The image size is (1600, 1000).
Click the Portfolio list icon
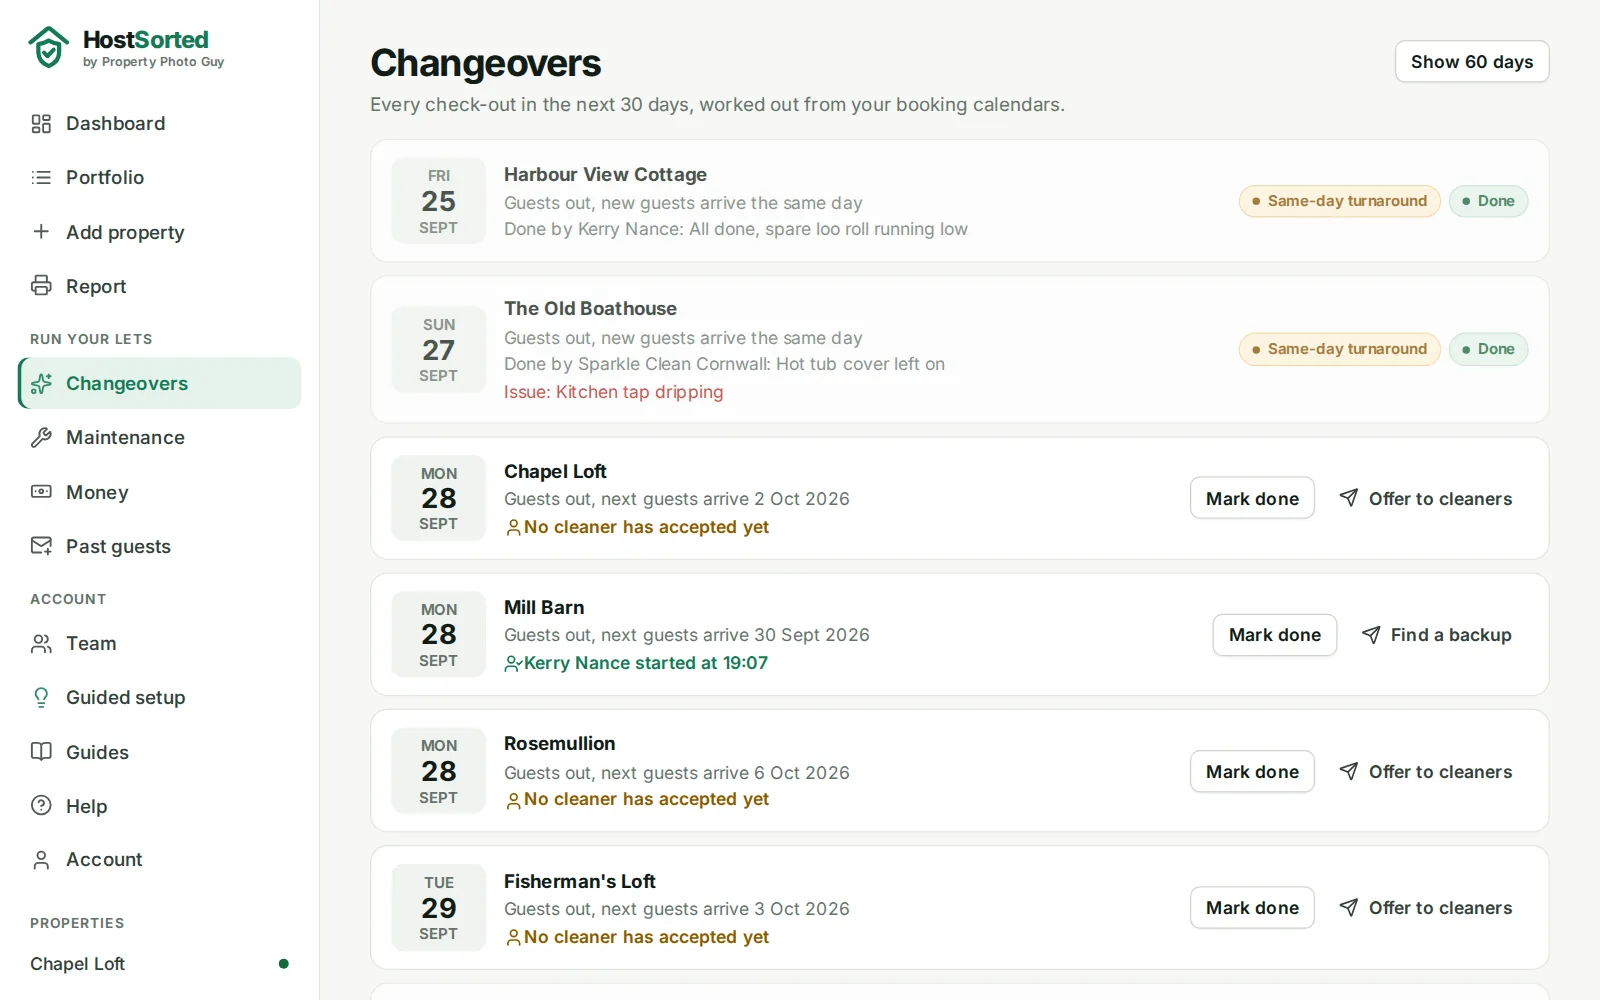click(41, 177)
